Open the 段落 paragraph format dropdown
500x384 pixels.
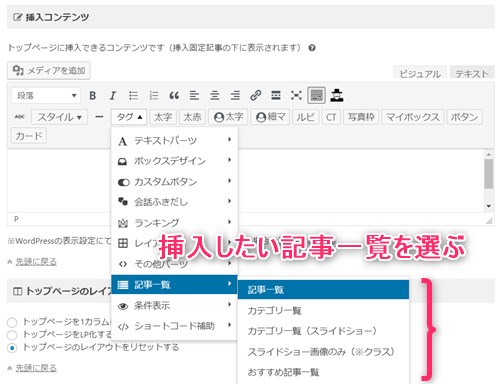[46, 96]
